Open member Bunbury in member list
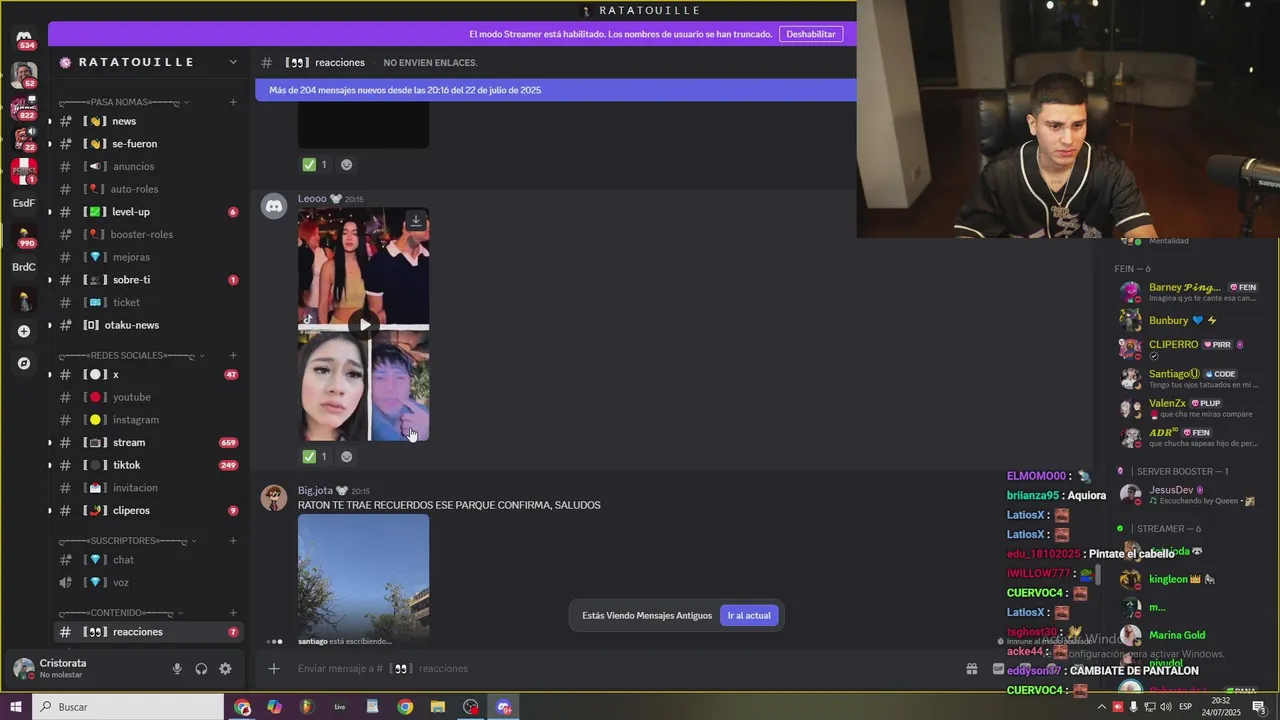 1185,321
